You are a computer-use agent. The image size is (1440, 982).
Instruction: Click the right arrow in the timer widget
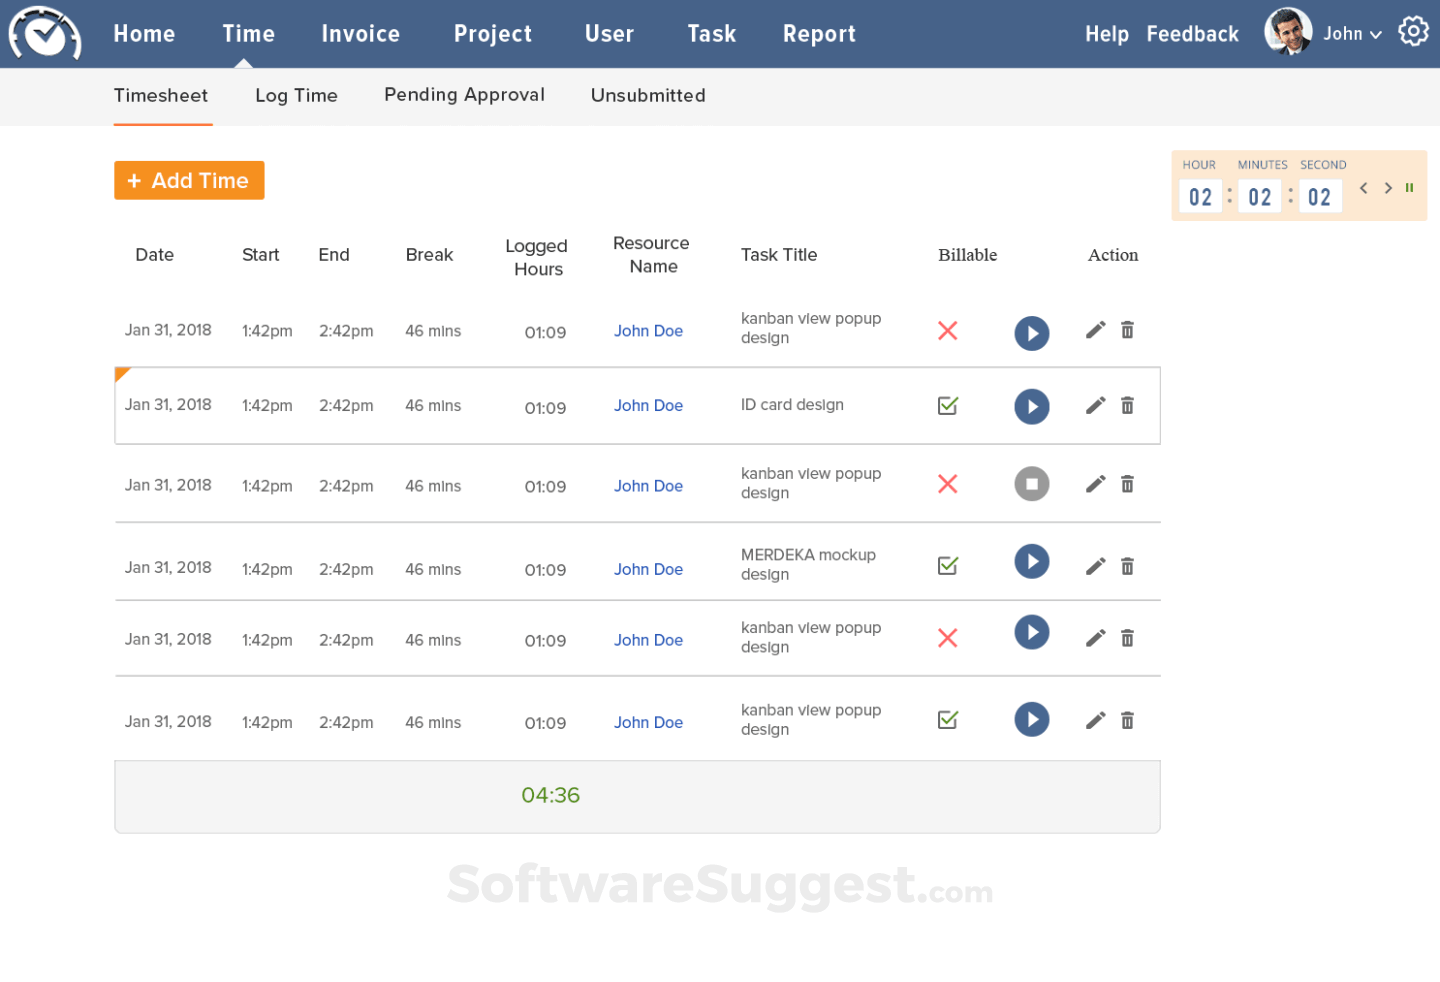1388,187
